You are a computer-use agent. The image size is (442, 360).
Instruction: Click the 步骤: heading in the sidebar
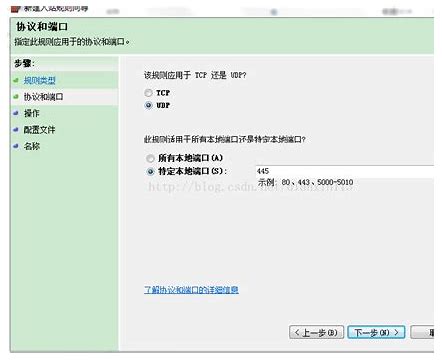click(24, 63)
